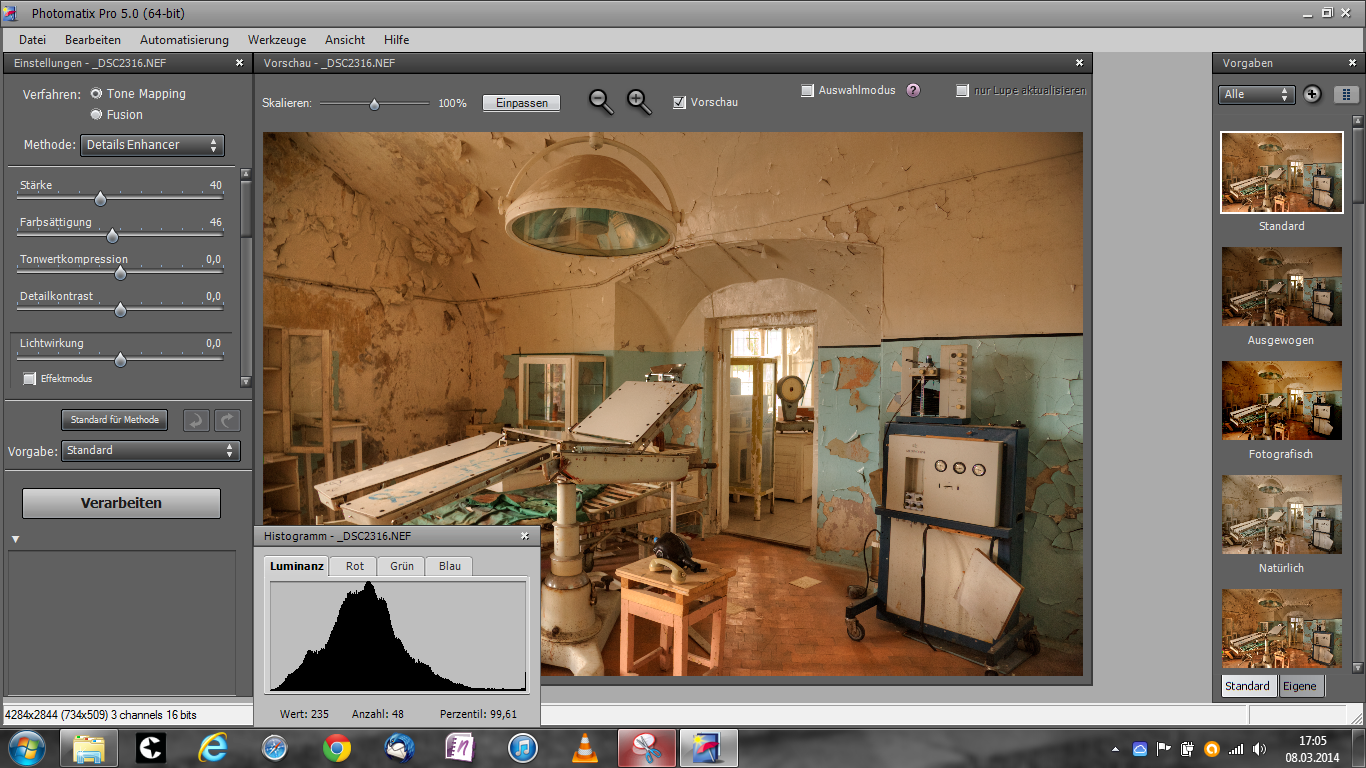This screenshot has height=768, width=1366.
Task: Open OneNote from the taskbar
Action: [461, 747]
